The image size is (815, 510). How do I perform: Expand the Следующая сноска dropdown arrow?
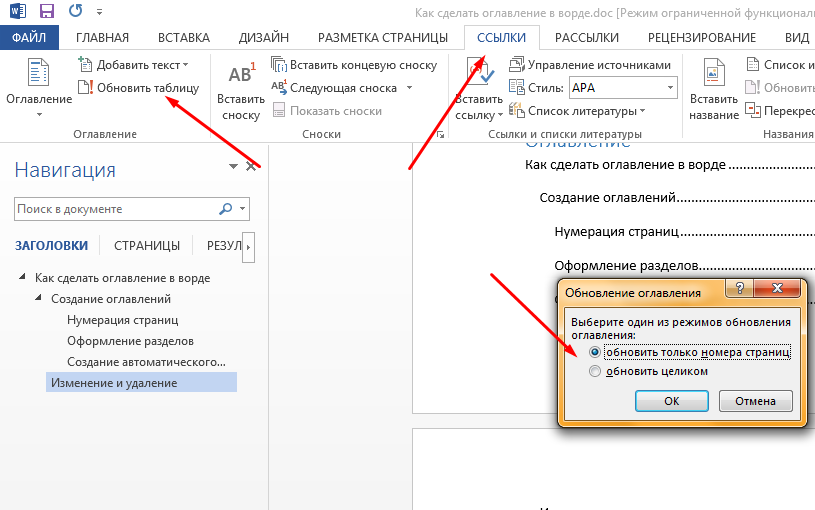[x=410, y=88]
